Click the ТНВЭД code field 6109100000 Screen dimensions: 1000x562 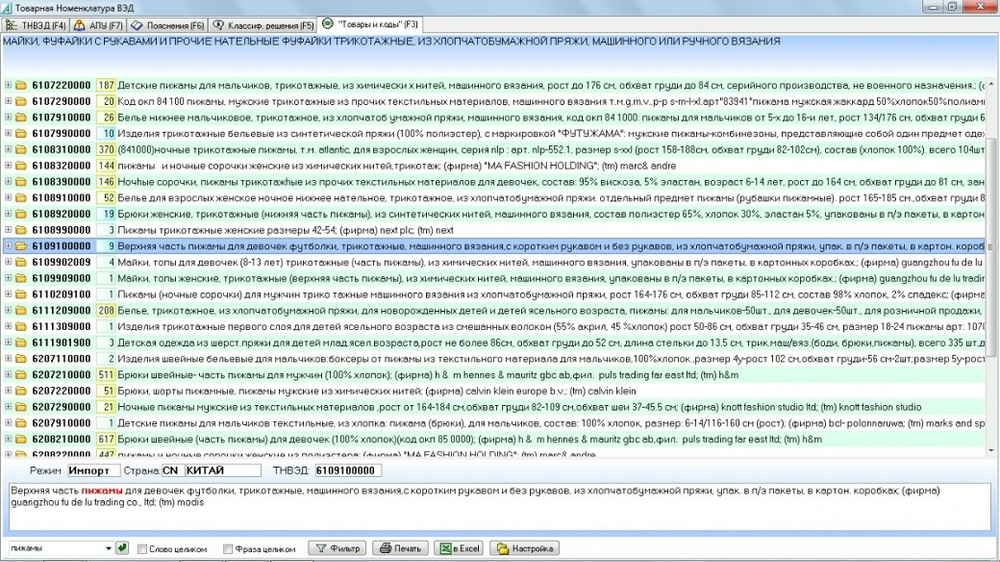[348, 471]
